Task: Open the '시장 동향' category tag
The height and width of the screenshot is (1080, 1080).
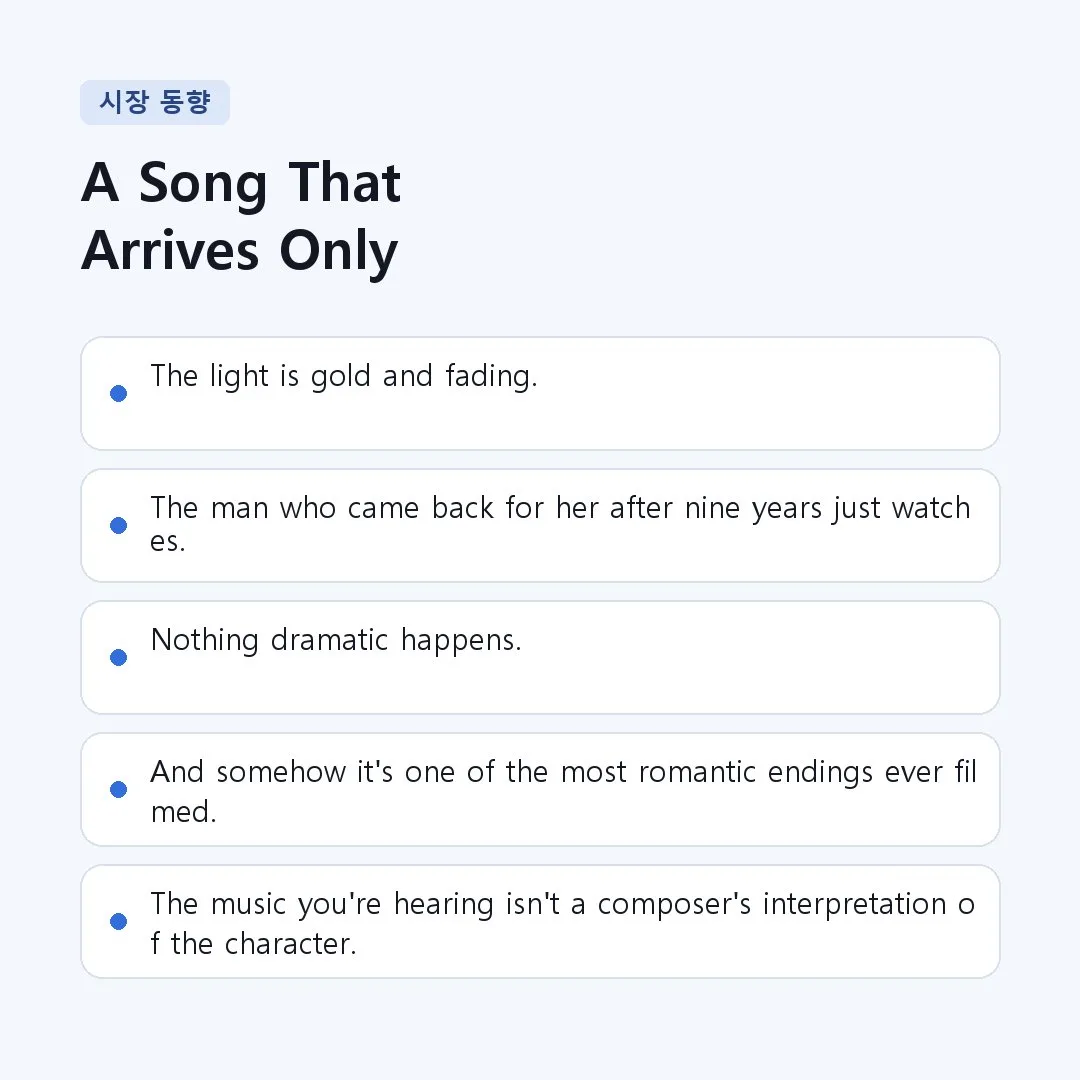Action: click(155, 103)
